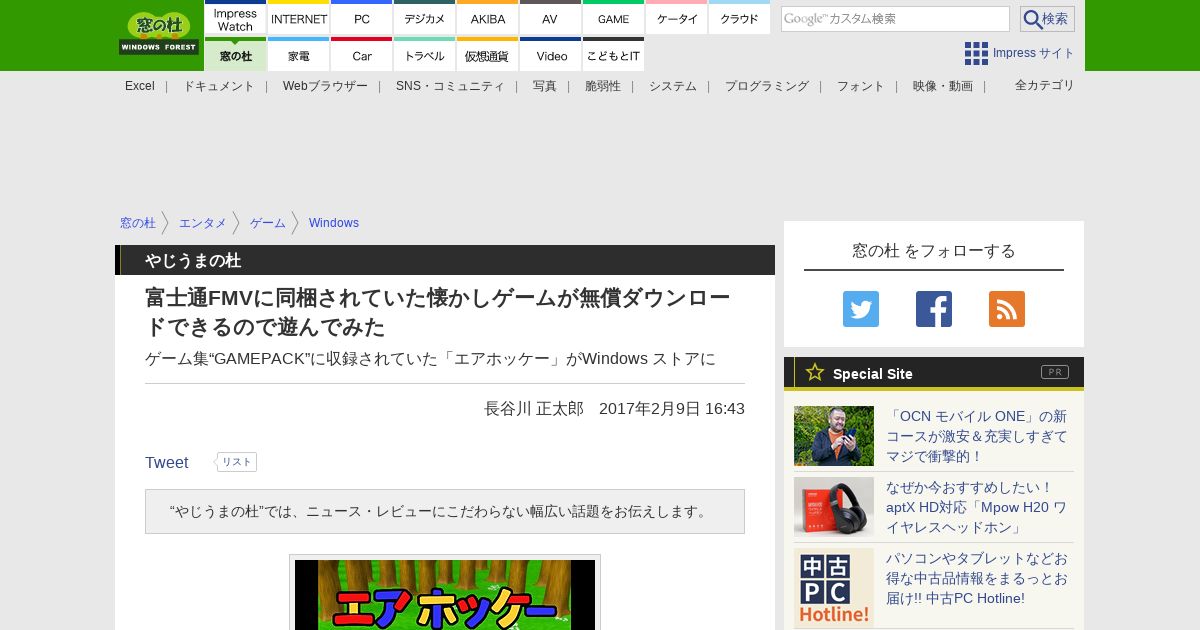Open the GAME tab

[x=613, y=19]
